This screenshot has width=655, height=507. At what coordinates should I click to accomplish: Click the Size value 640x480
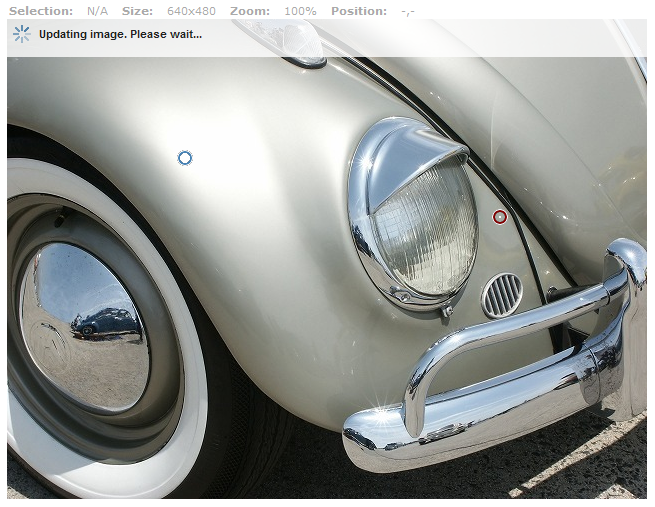click(x=191, y=11)
